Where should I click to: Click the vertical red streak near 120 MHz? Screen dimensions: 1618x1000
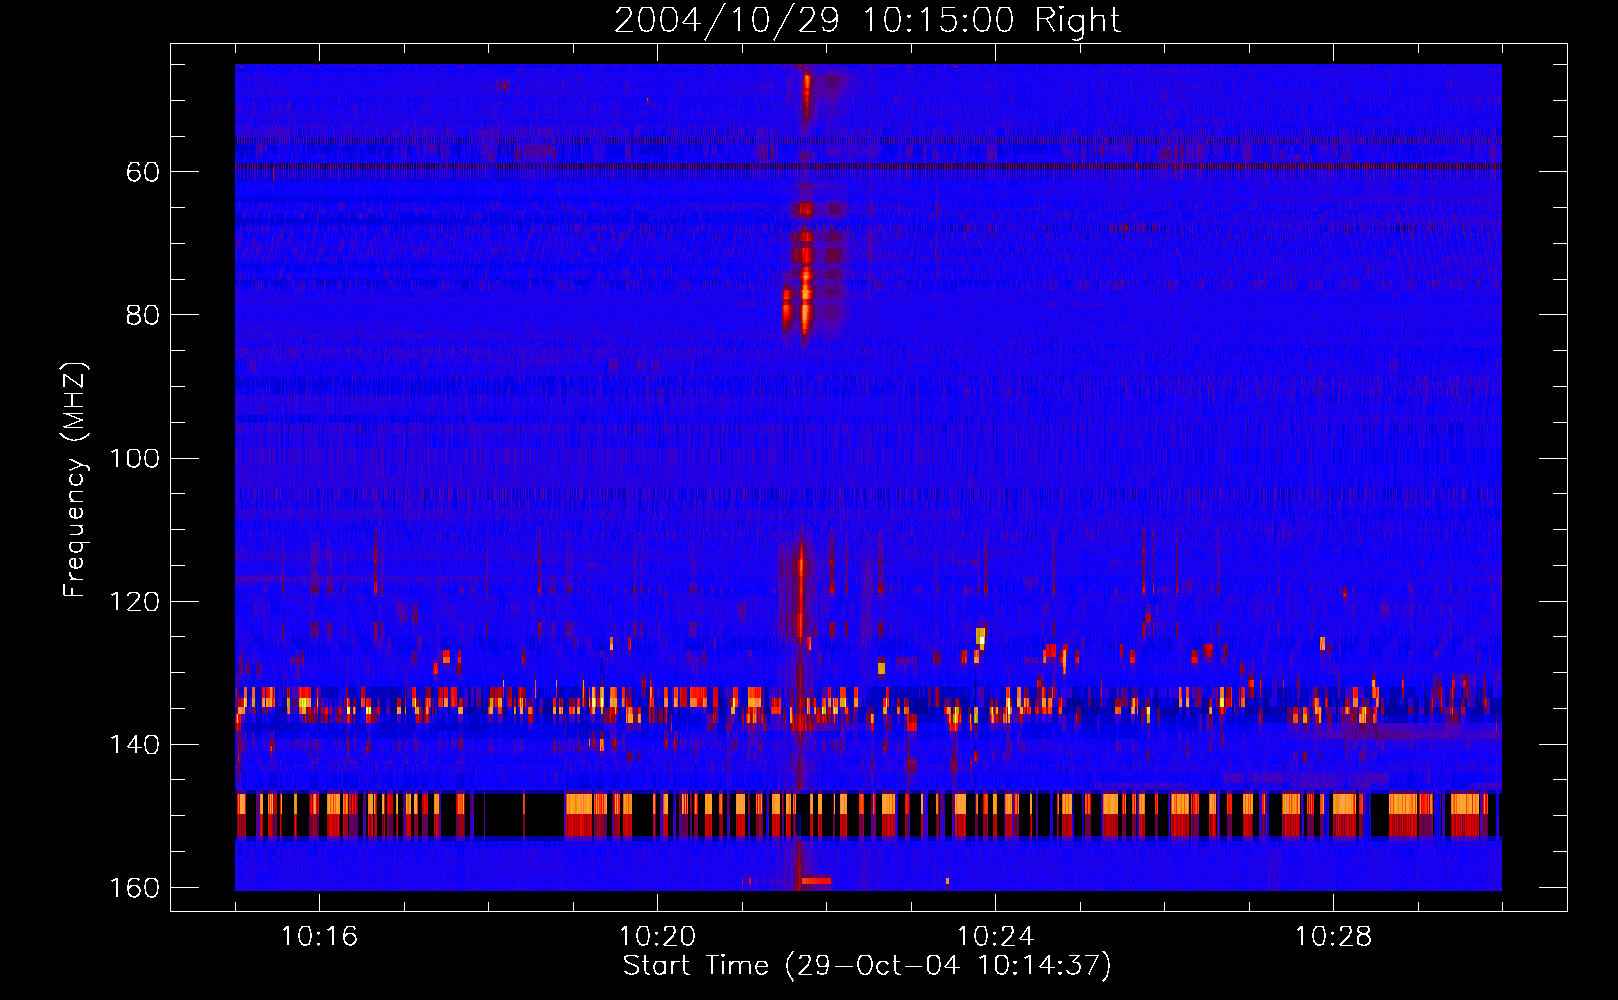click(x=801, y=590)
